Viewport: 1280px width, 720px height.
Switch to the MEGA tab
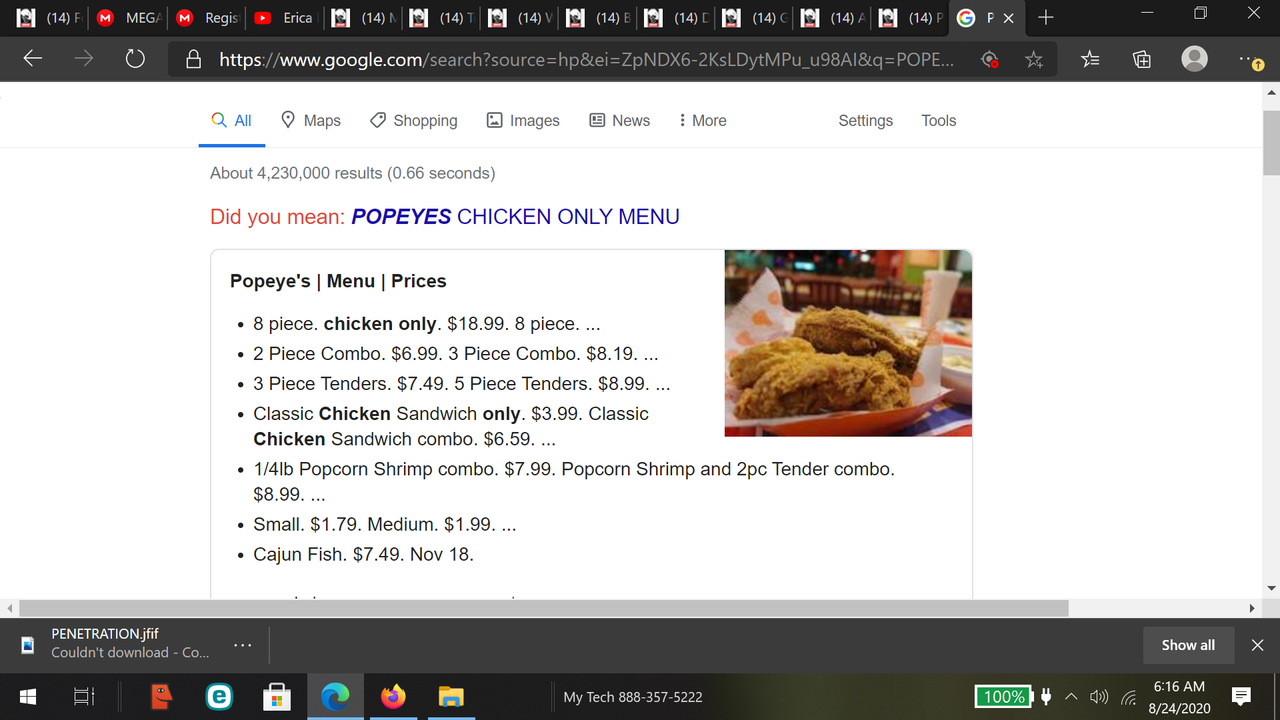click(129, 18)
